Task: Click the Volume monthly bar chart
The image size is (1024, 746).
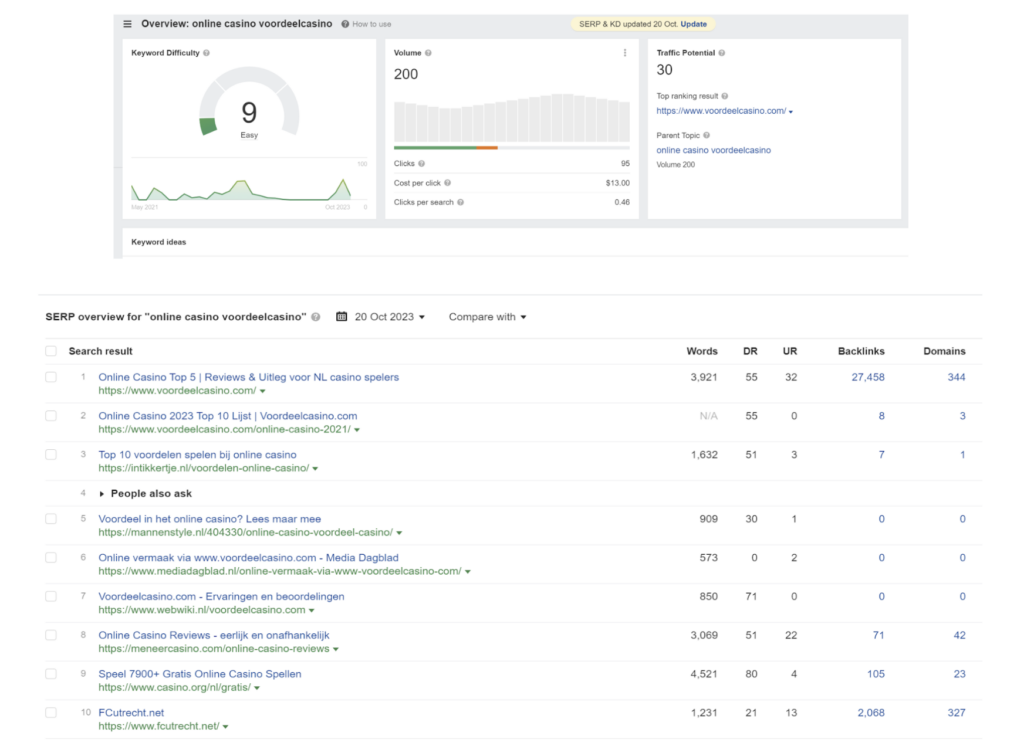Action: 511,118
